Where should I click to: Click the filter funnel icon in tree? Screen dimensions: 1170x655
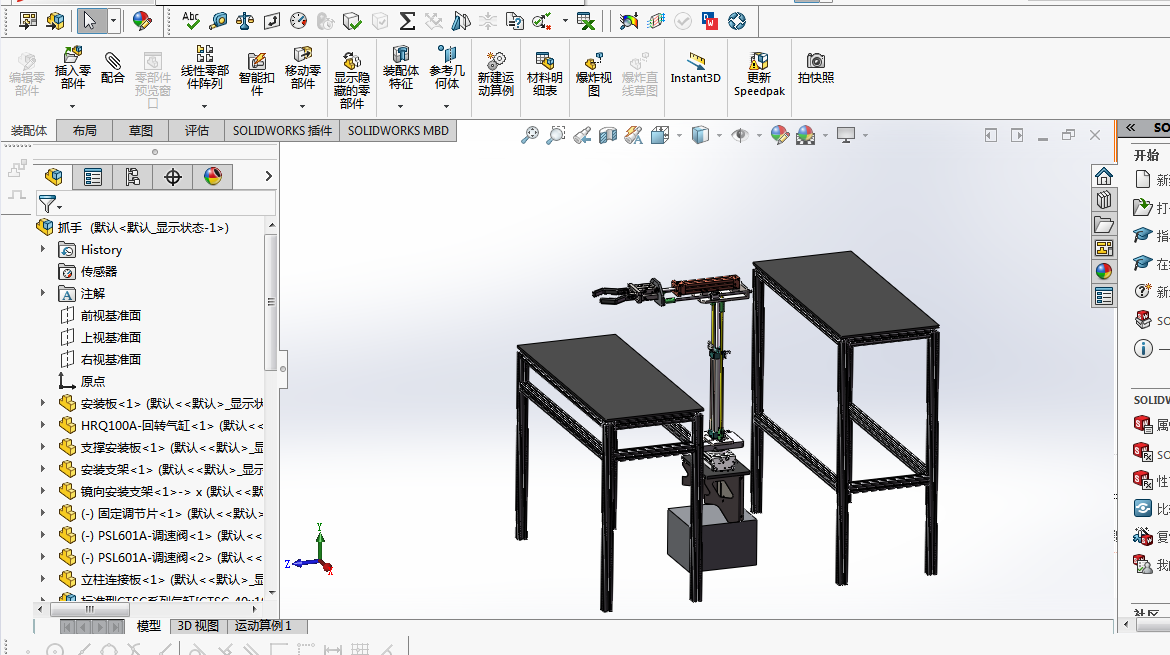[x=47, y=204]
